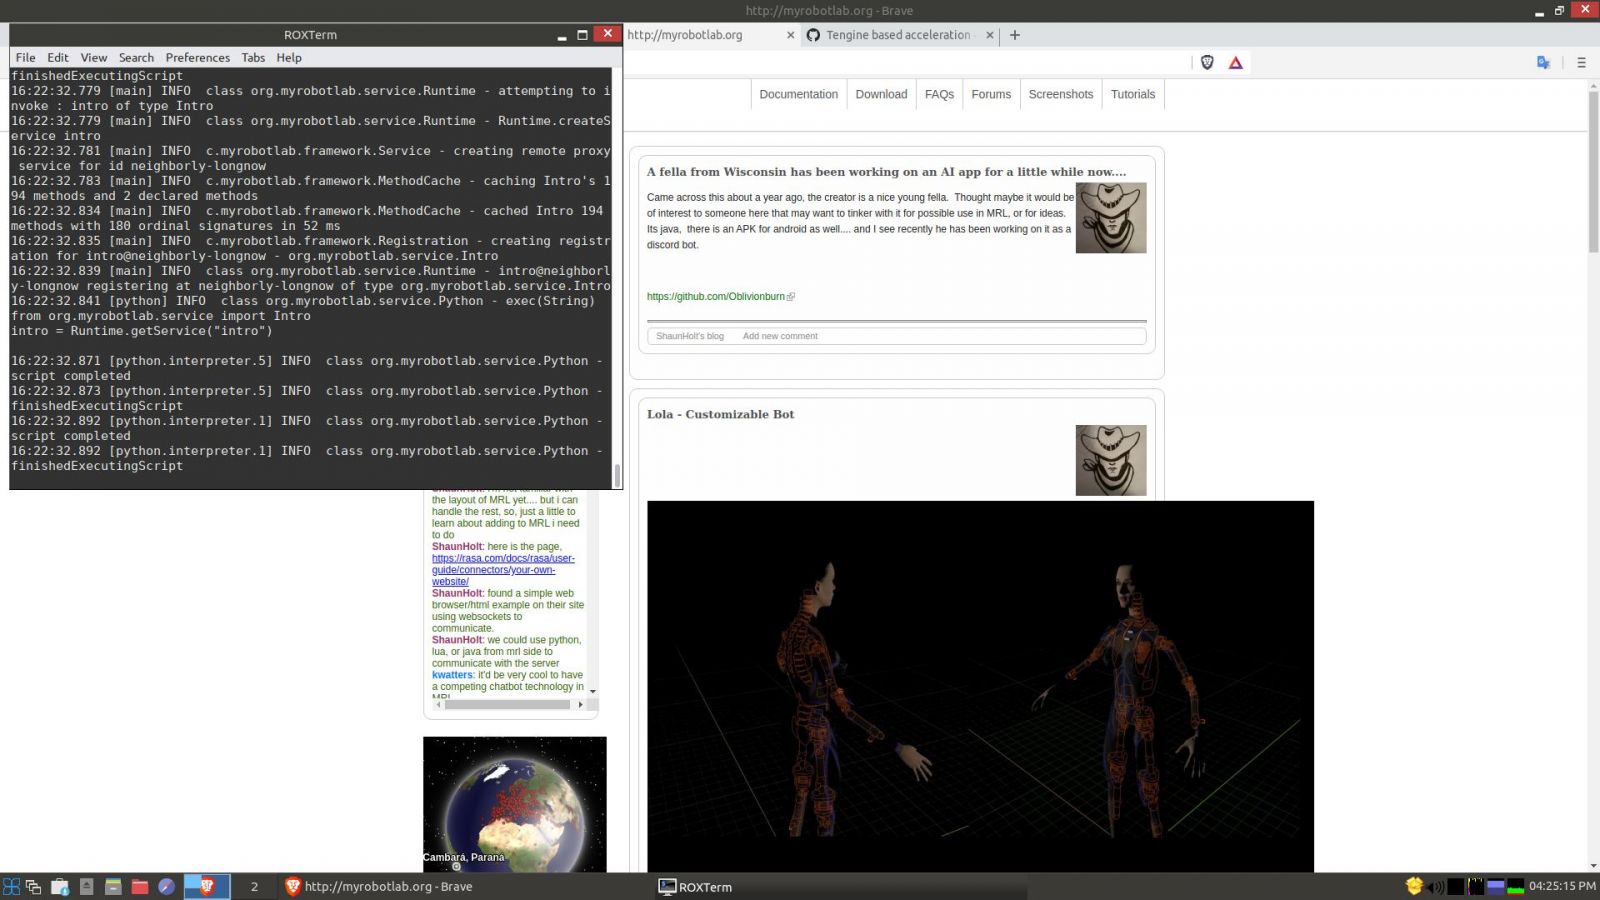Switch to the Tengine based acceleration tab

[898, 35]
